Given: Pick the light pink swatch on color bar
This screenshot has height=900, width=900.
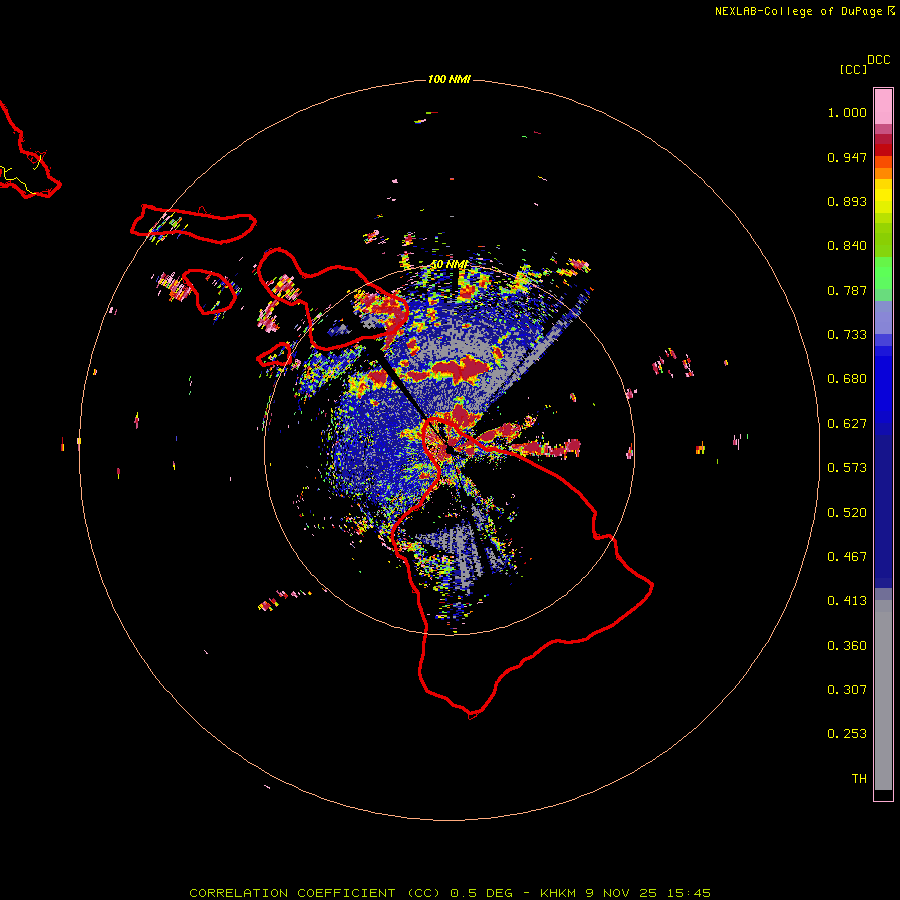Looking at the screenshot, I should [883, 107].
